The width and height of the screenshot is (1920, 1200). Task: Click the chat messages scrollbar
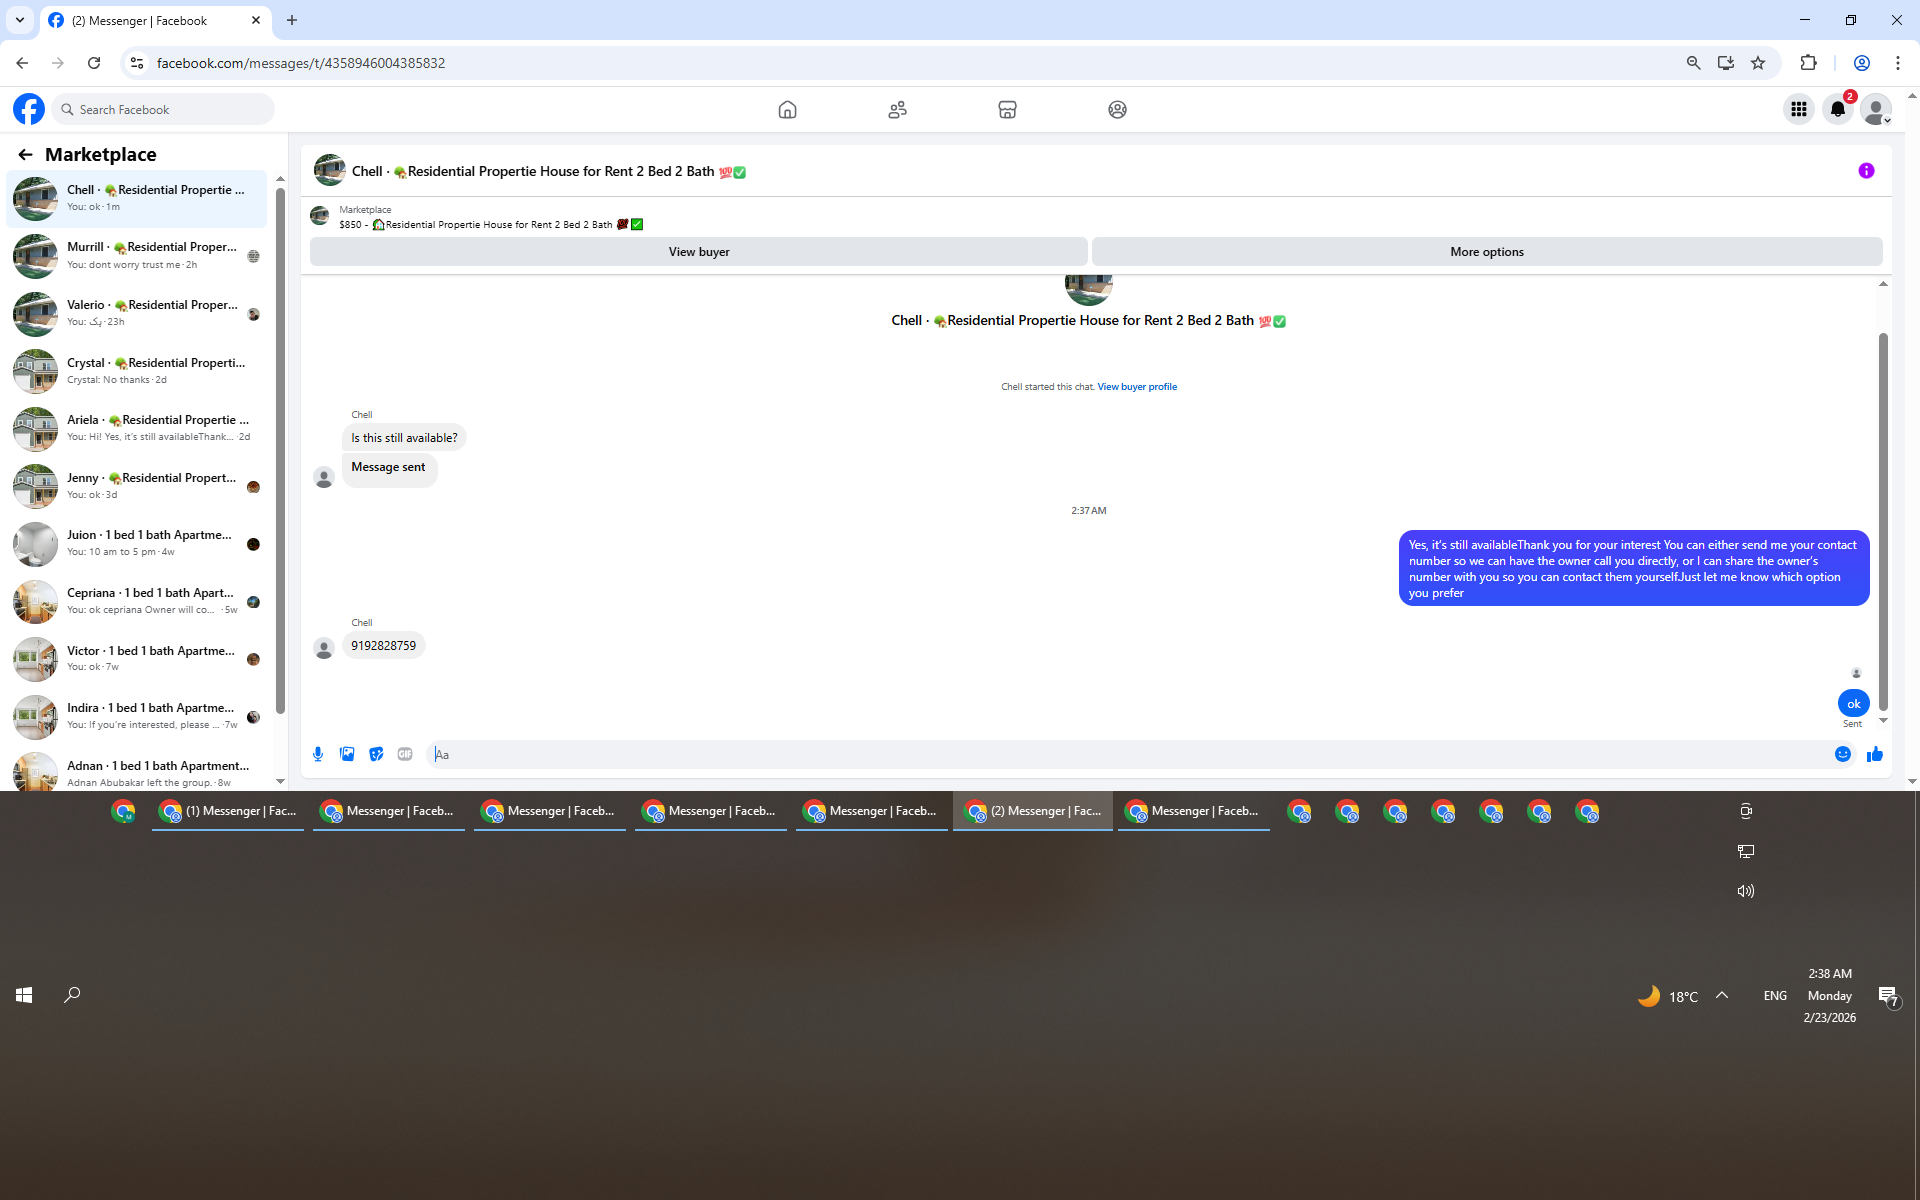[1883, 520]
